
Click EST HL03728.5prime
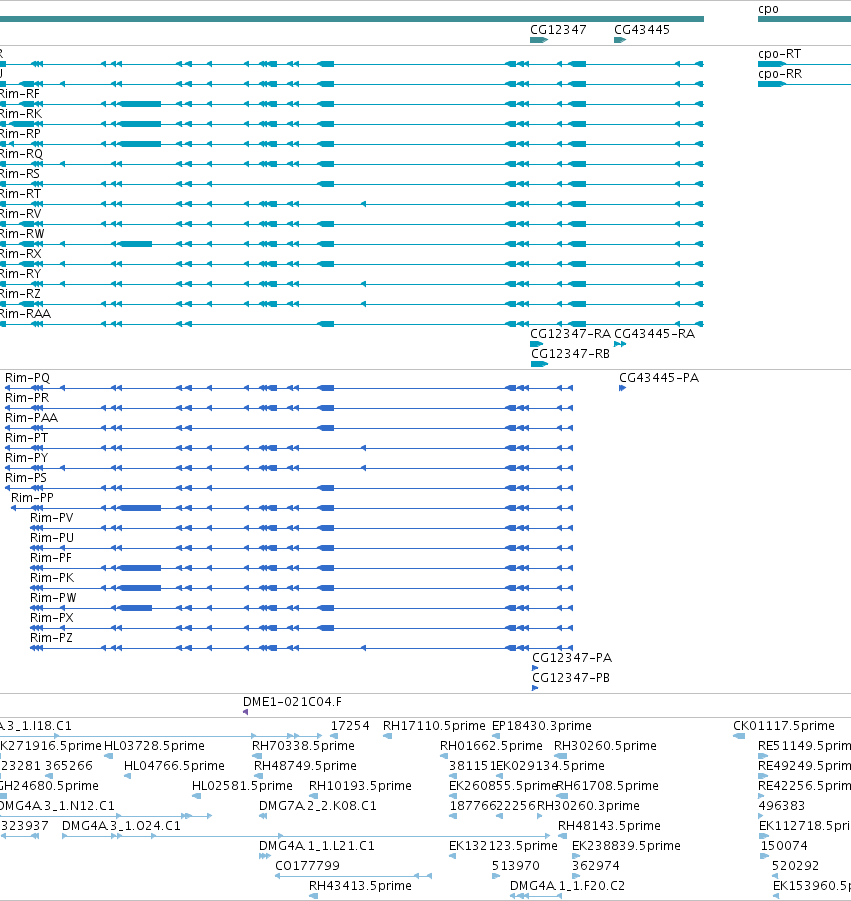[x=154, y=746]
